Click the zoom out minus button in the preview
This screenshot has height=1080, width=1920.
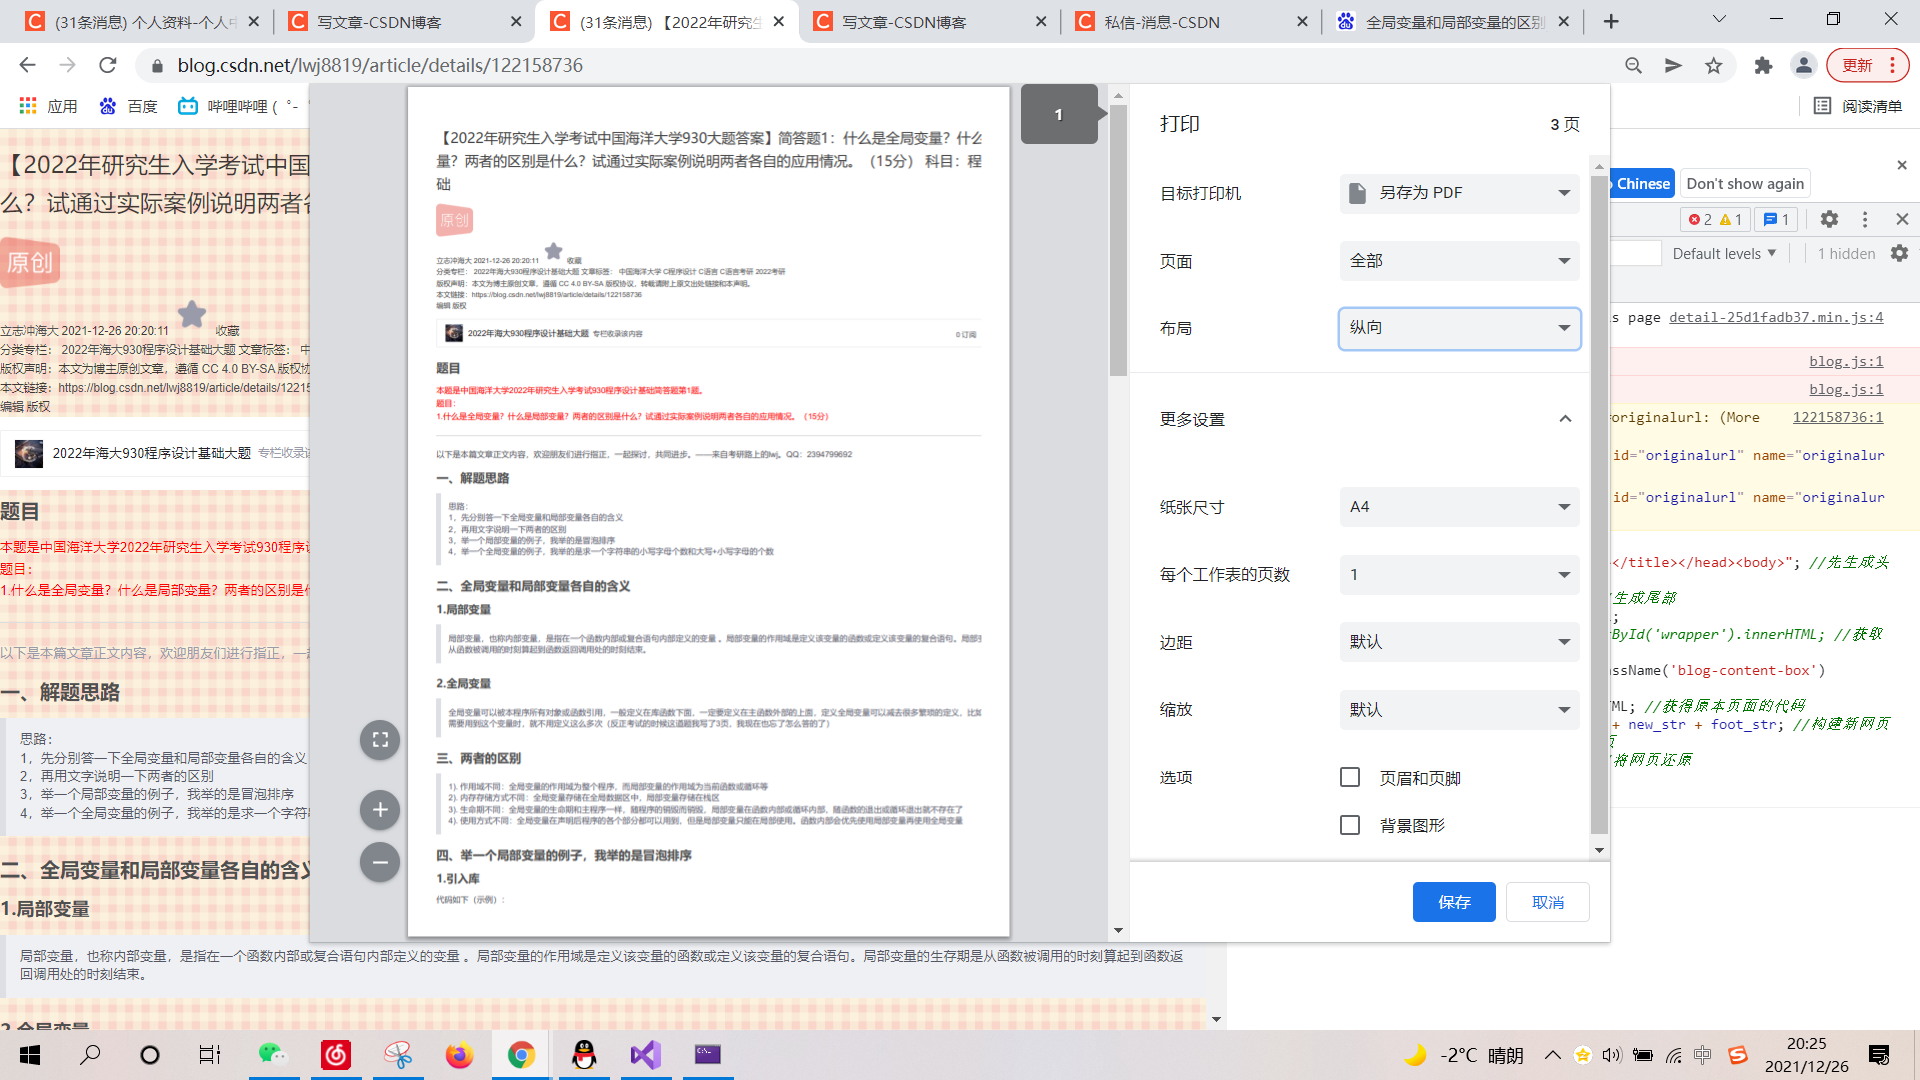tap(380, 862)
